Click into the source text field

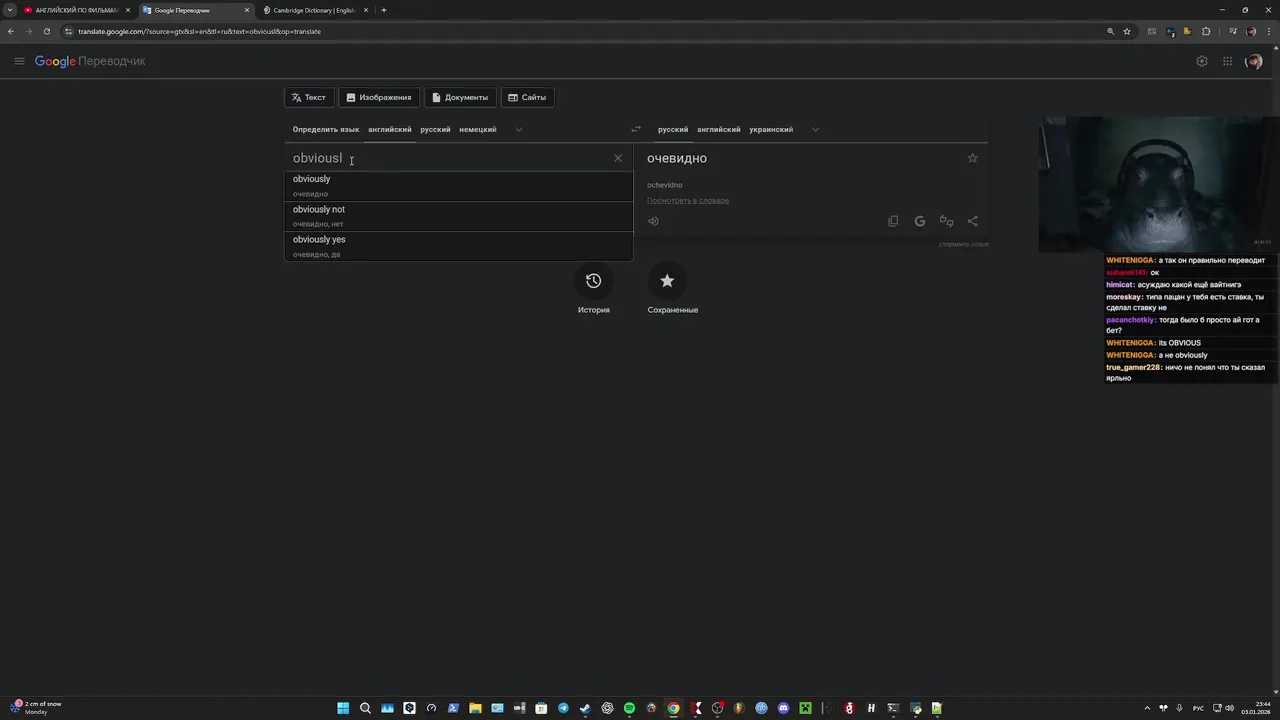tap(450, 158)
